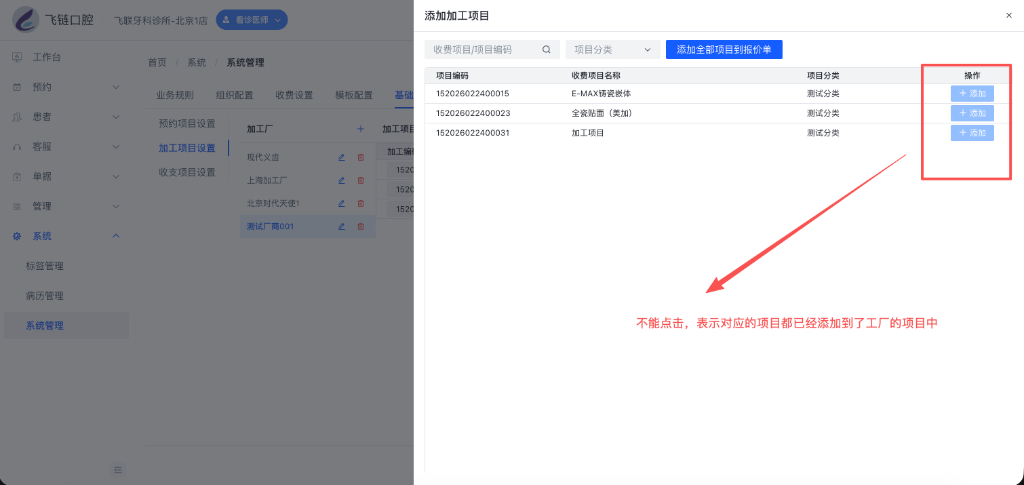This screenshot has height=485, width=1024.
Task: Open the 看诊医师 role dropdown
Action: click(251, 20)
